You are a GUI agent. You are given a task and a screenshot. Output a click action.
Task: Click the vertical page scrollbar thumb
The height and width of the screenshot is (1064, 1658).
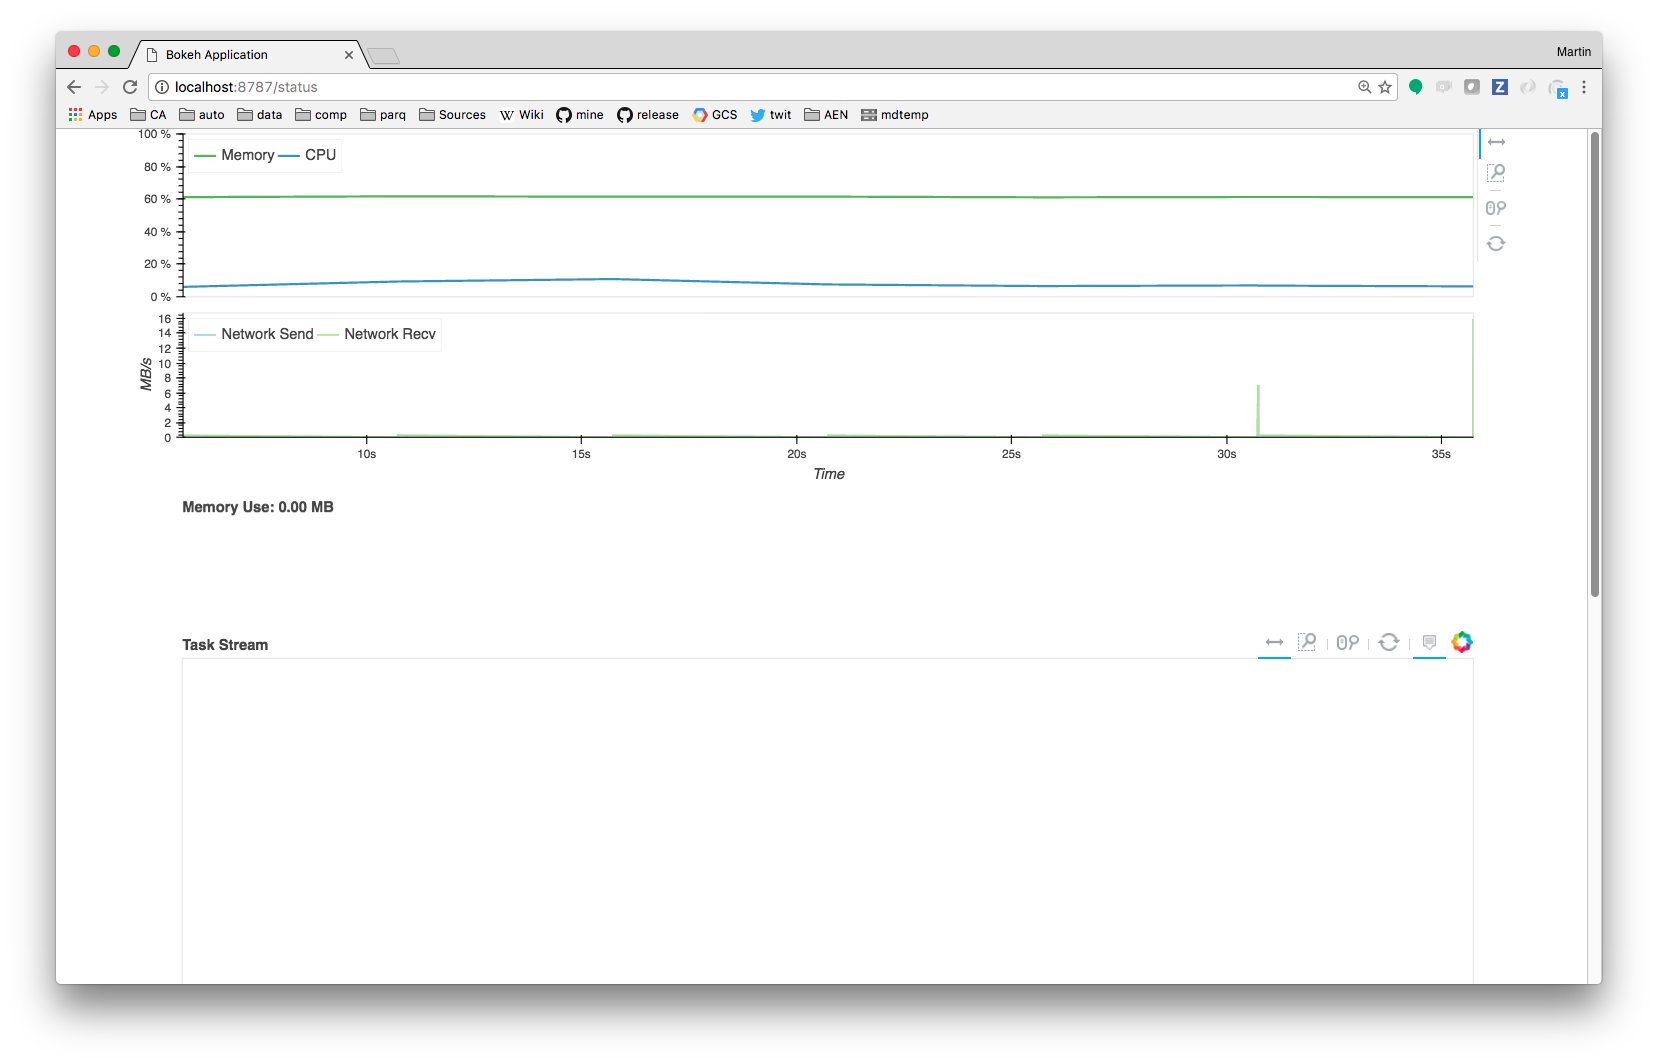(1594, 365)
